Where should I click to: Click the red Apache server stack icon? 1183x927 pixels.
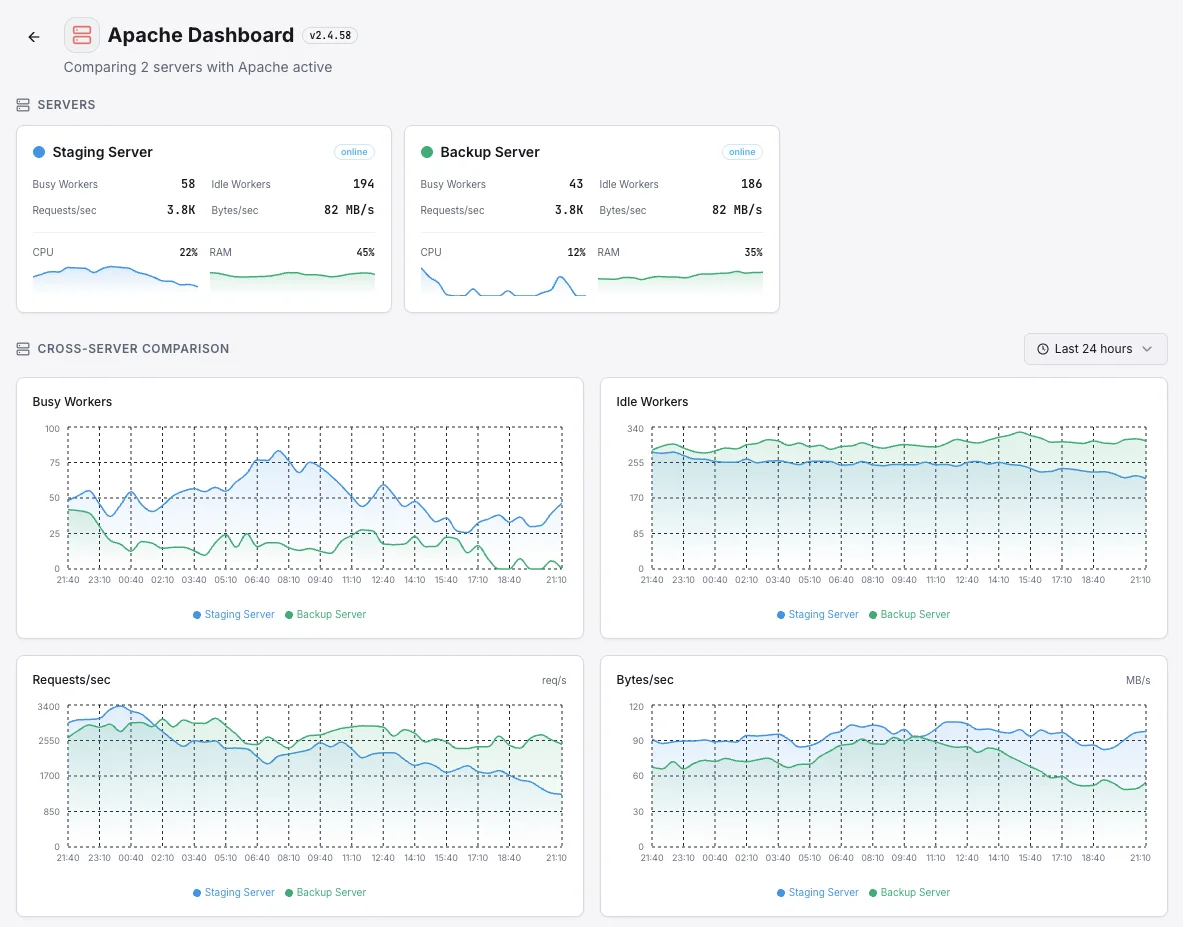coord(81,35)
